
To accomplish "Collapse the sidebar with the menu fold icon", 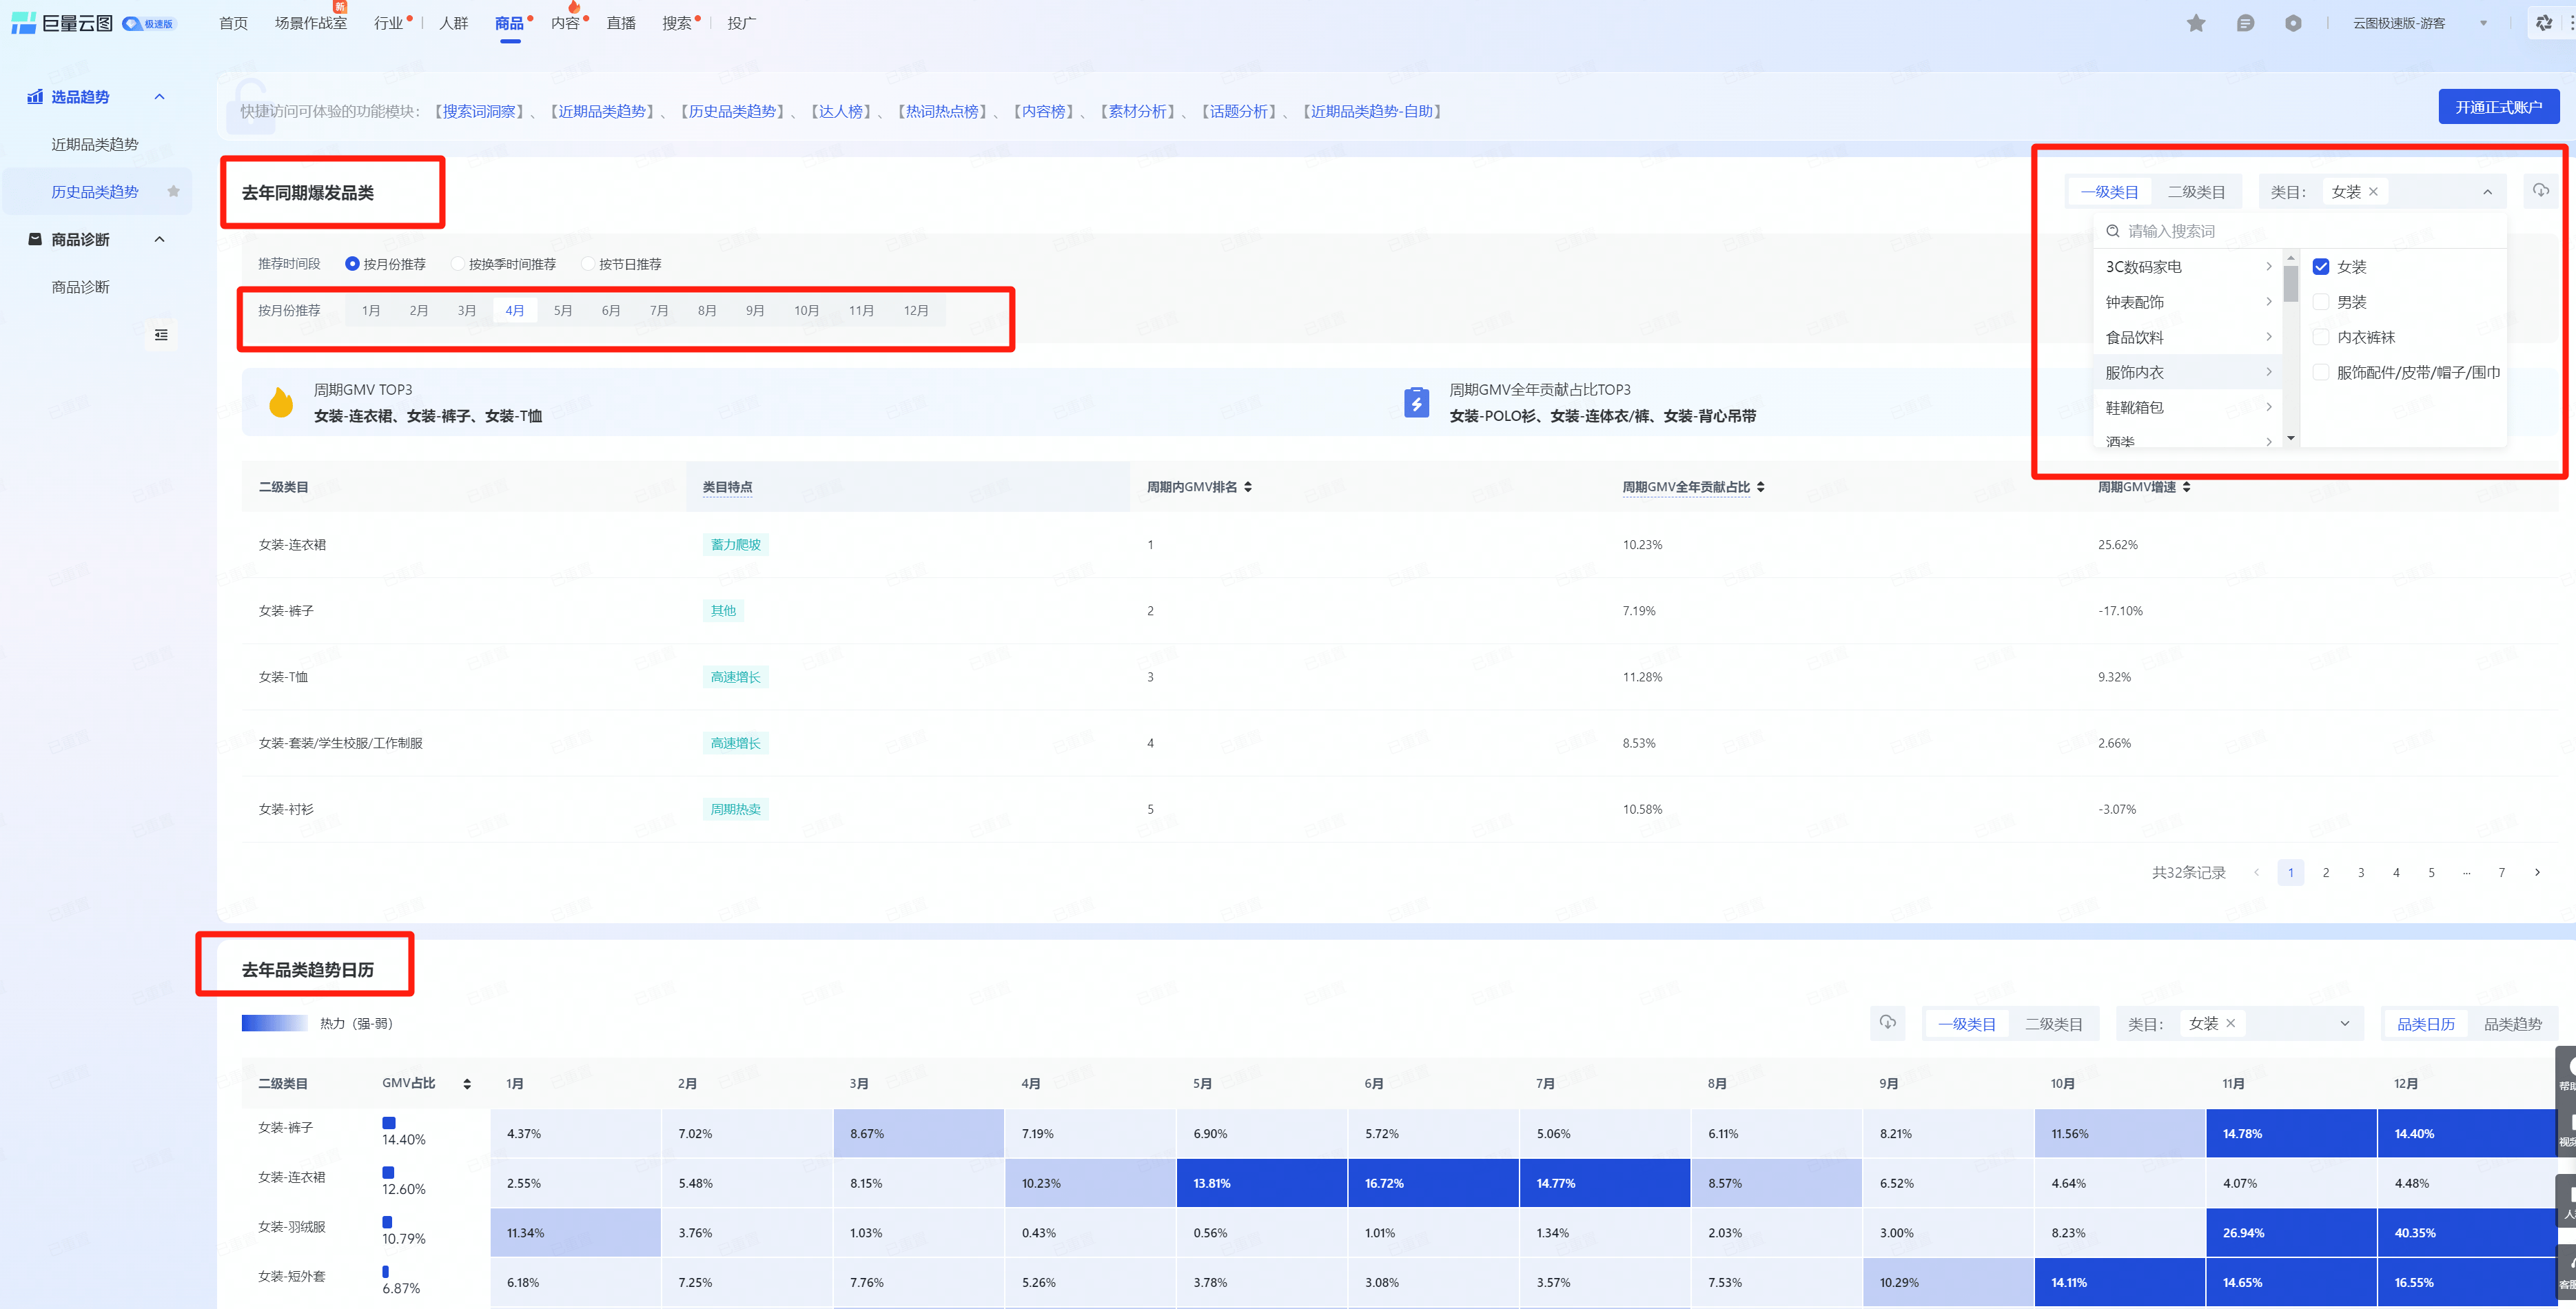I will click(x=161, y=335).
